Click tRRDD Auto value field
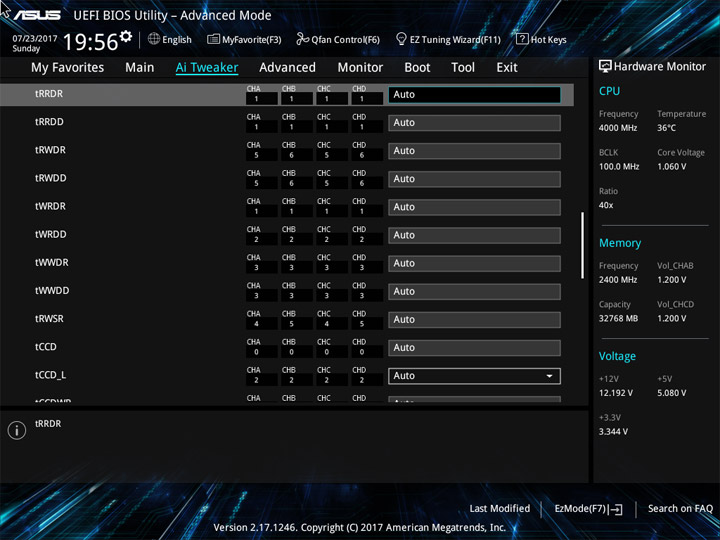 click(474, 123)
